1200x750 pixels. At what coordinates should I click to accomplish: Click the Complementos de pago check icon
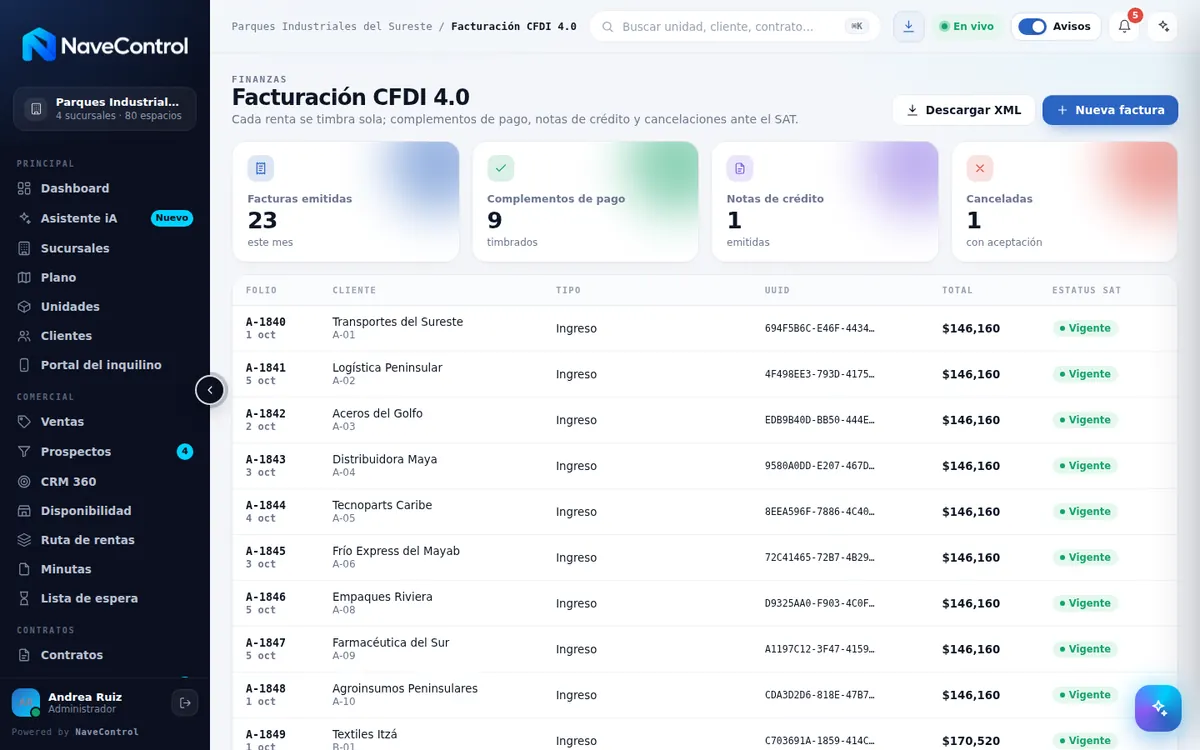tap(500, 168)
